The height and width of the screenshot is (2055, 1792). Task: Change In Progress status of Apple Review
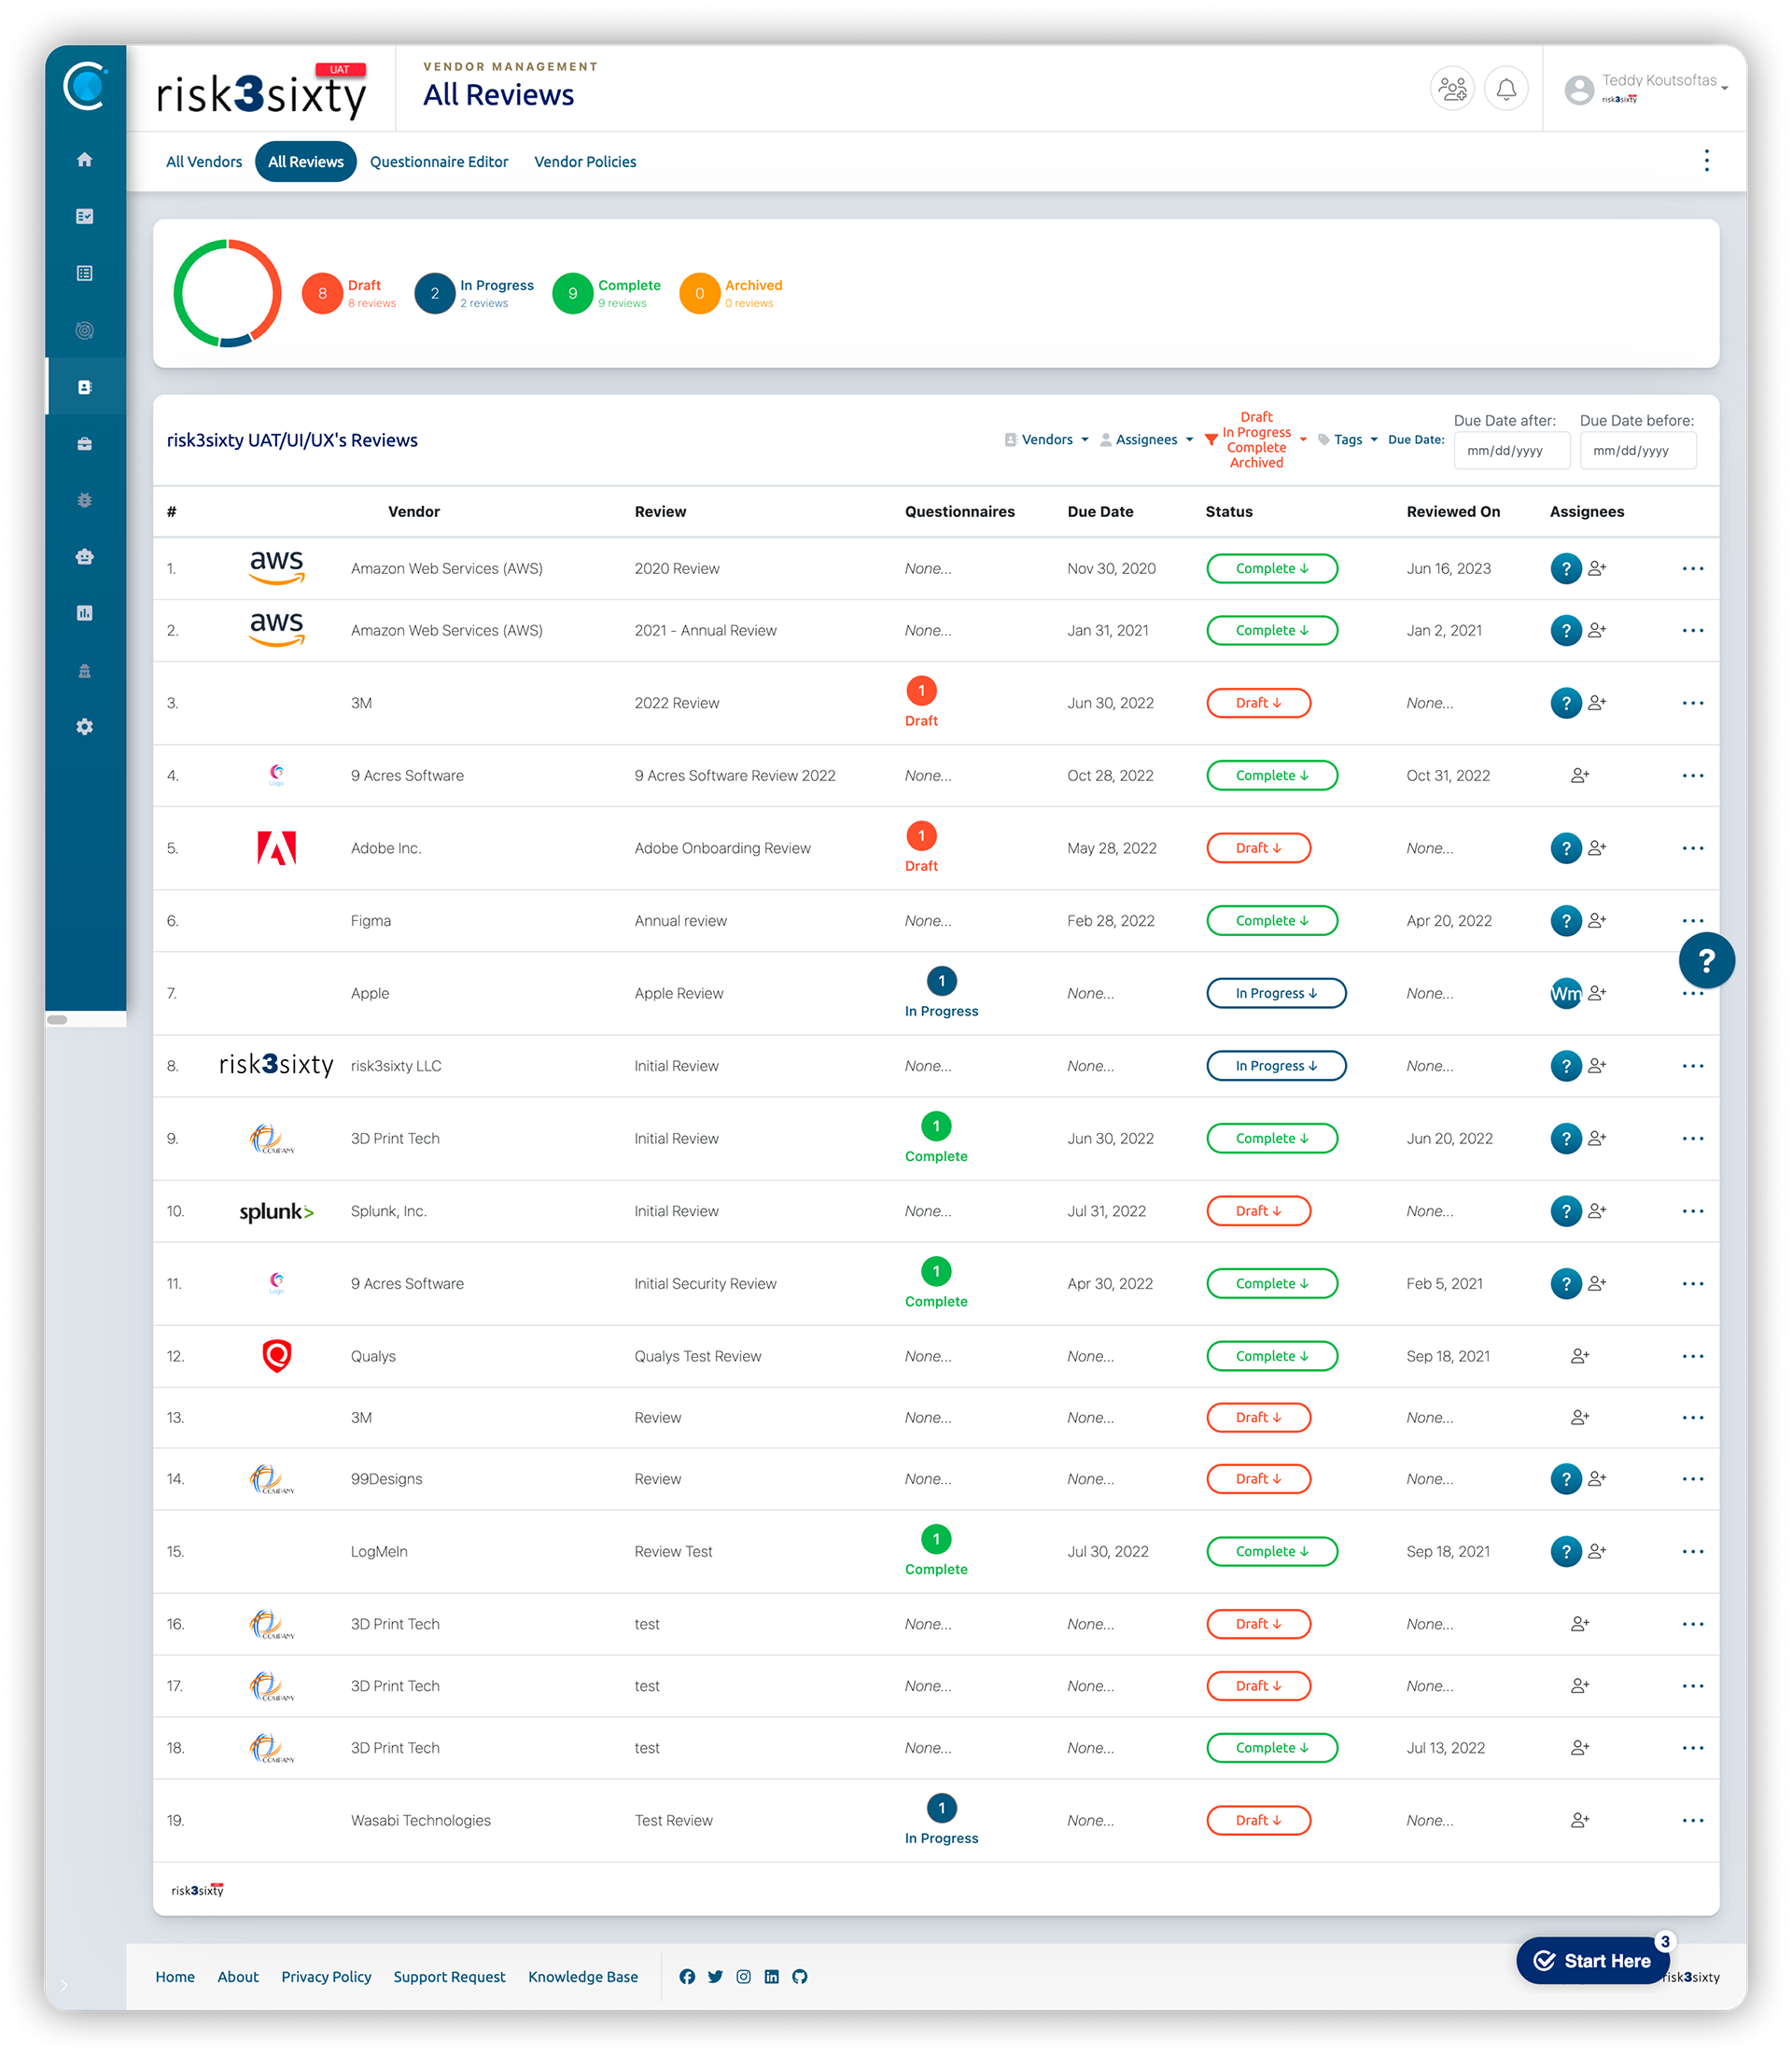[1276, 994]
